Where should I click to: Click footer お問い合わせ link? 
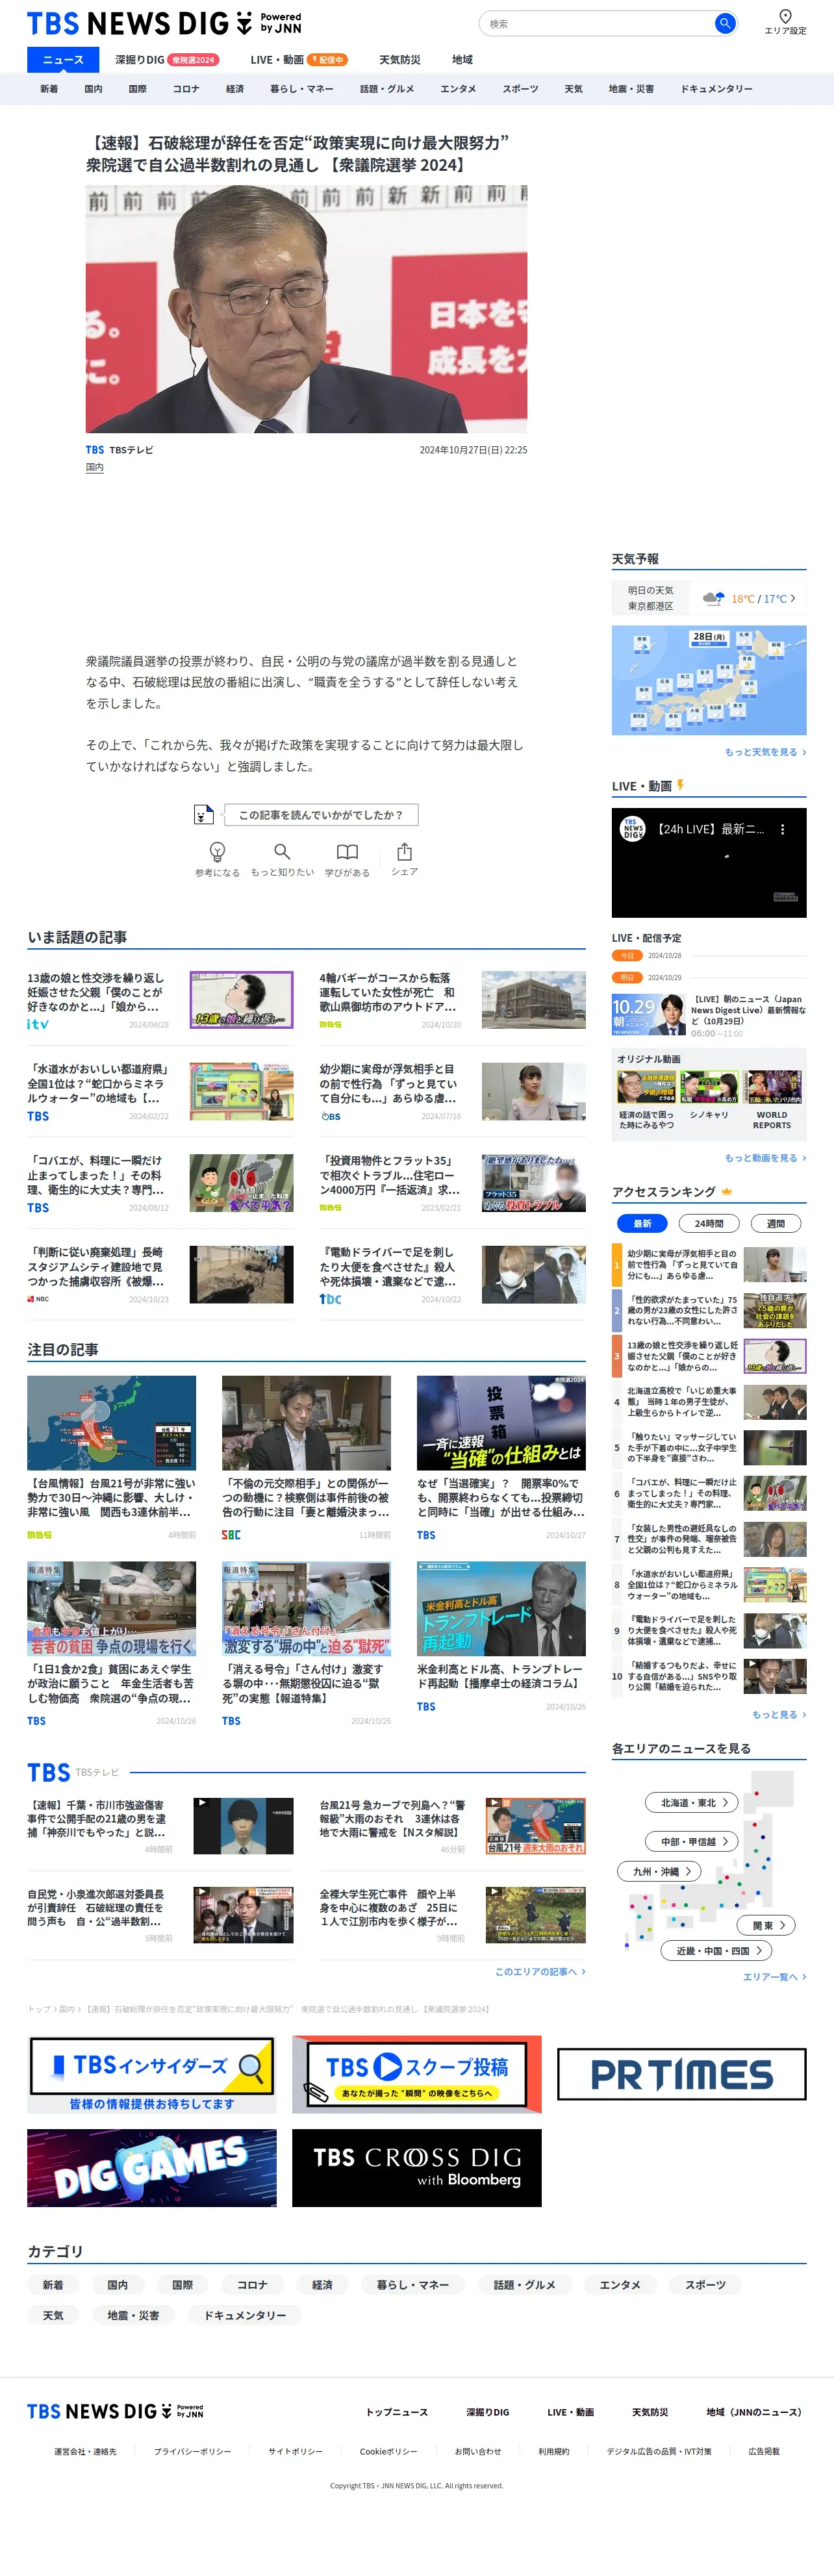[478, 2451]
